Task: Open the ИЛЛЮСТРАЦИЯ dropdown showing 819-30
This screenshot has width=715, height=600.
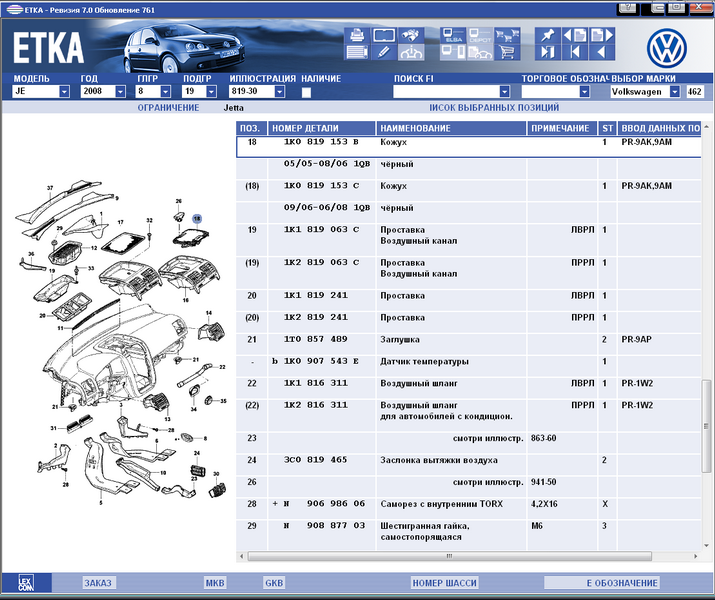Action: point(280,92)
